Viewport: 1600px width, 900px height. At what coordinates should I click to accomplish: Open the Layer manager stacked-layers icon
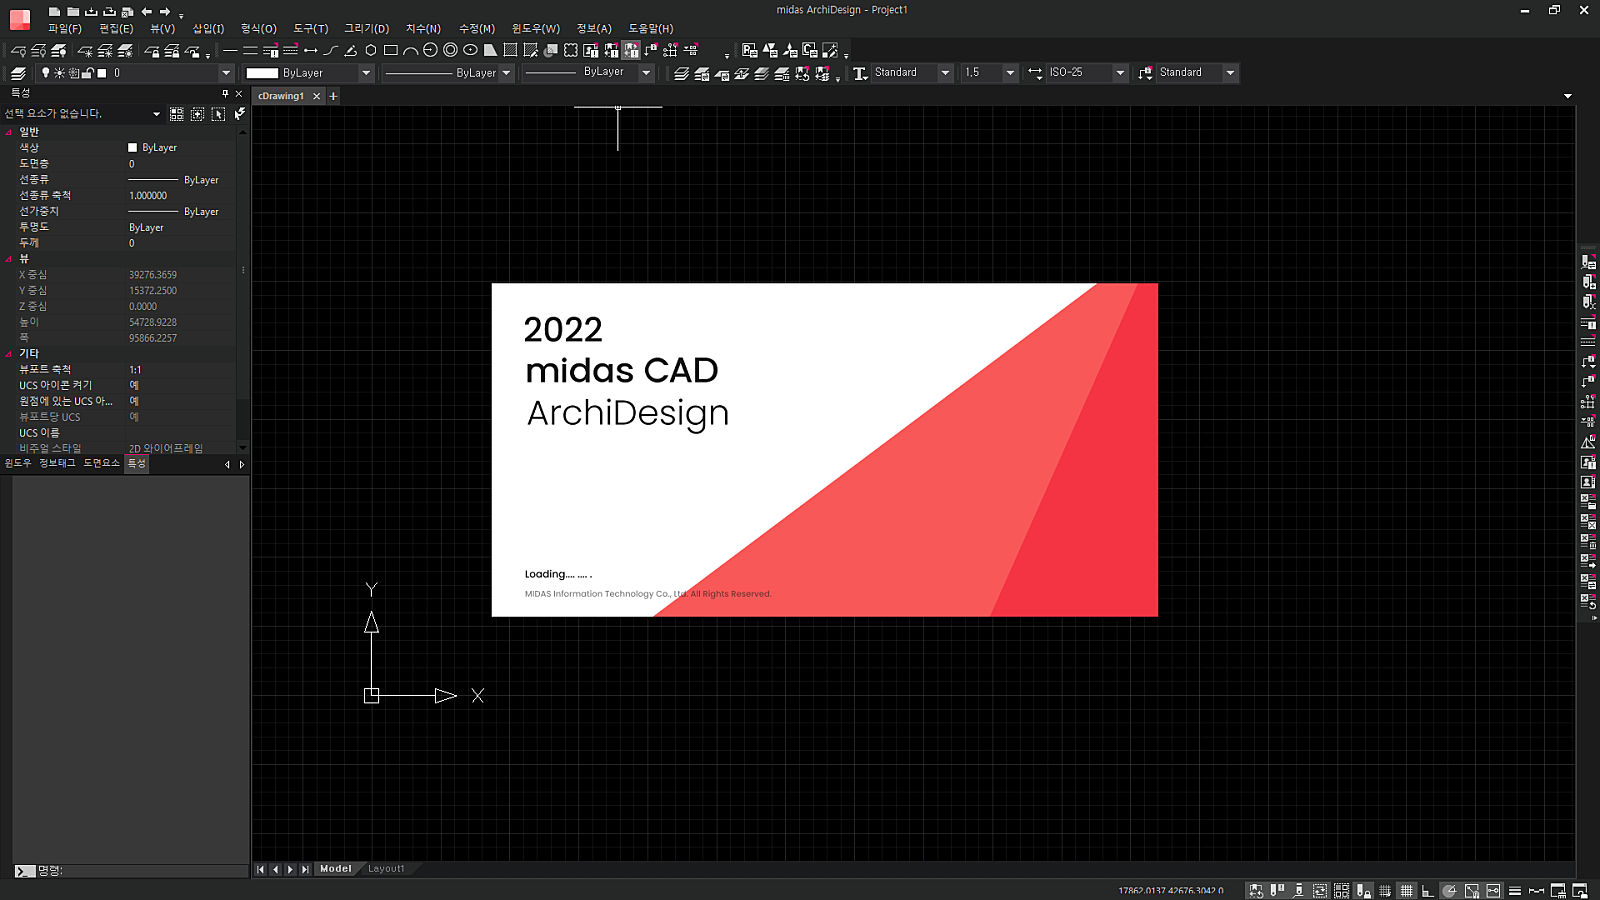(18, 73)
